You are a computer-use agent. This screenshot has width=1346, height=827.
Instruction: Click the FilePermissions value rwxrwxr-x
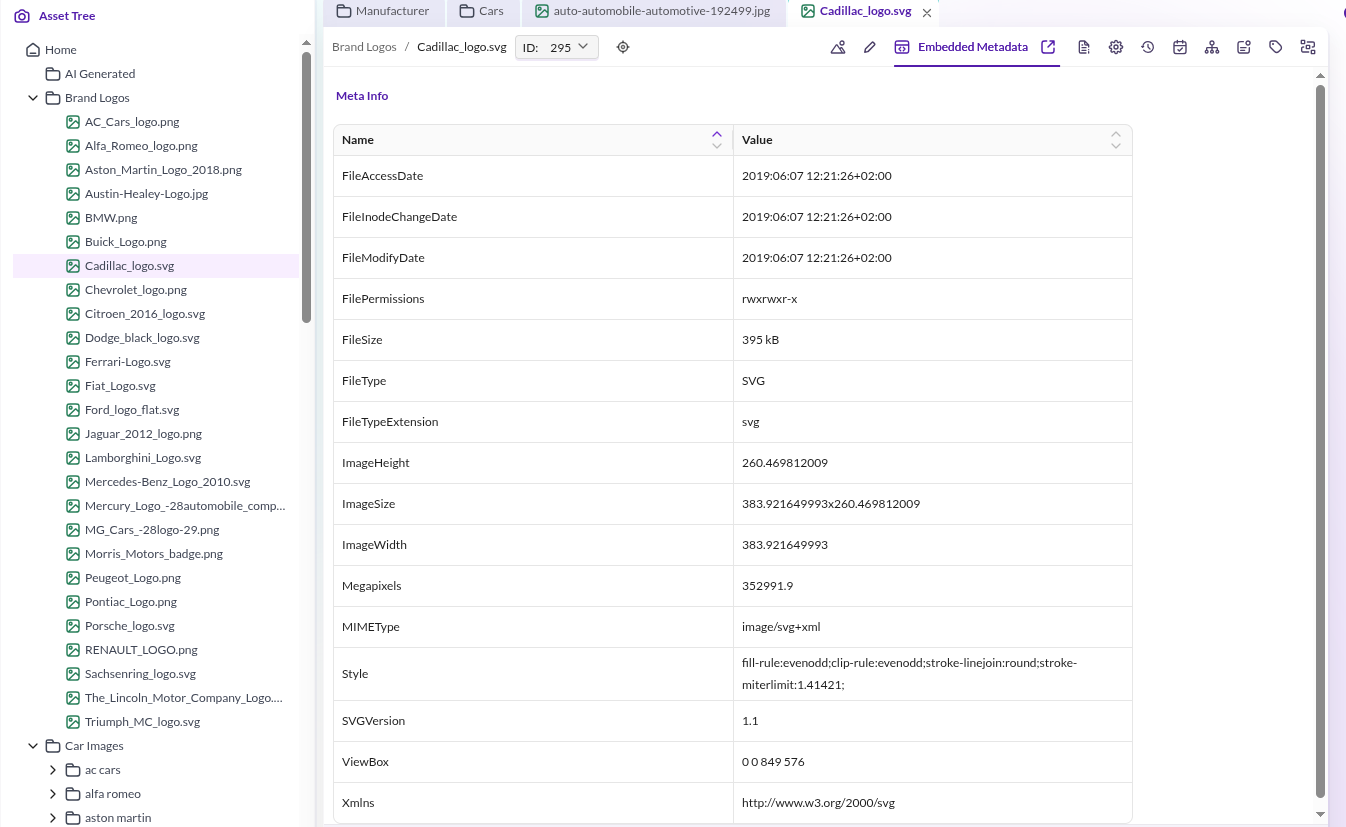[770, 299]
